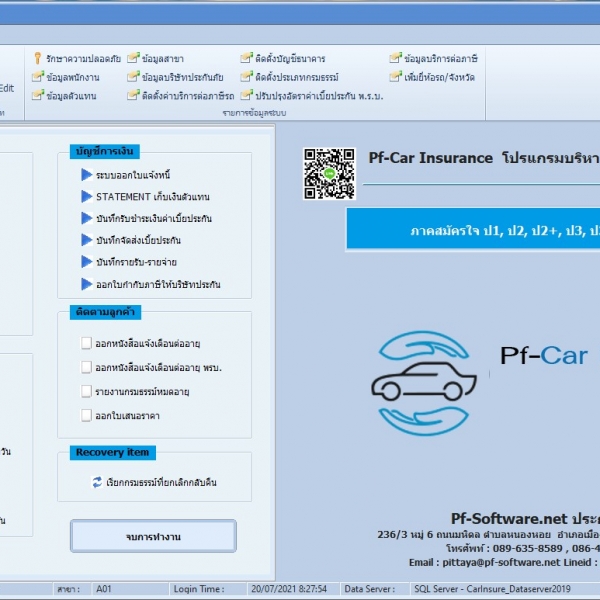Open บันทึกรายรับ-รายจ่าย link

(136, 262)
